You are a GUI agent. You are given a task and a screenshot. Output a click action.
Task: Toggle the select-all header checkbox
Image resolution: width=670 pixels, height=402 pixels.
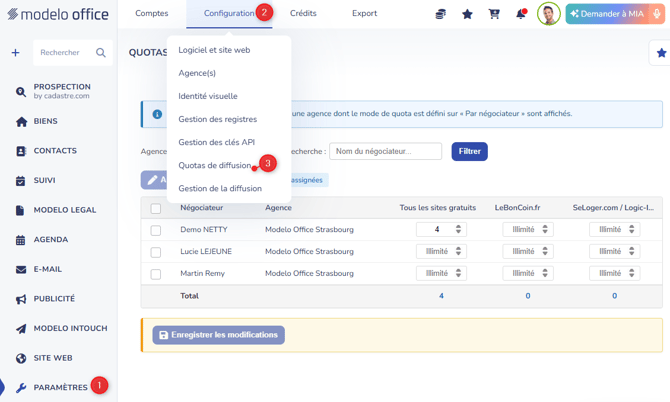tap(156, 208)
